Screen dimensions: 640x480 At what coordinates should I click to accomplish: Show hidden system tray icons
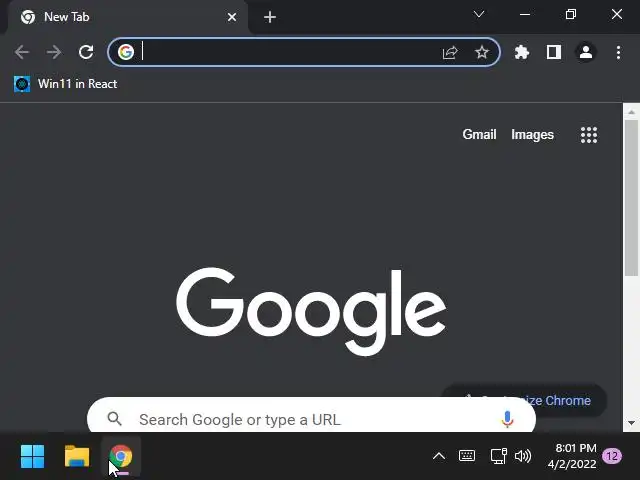click(439, 456)
